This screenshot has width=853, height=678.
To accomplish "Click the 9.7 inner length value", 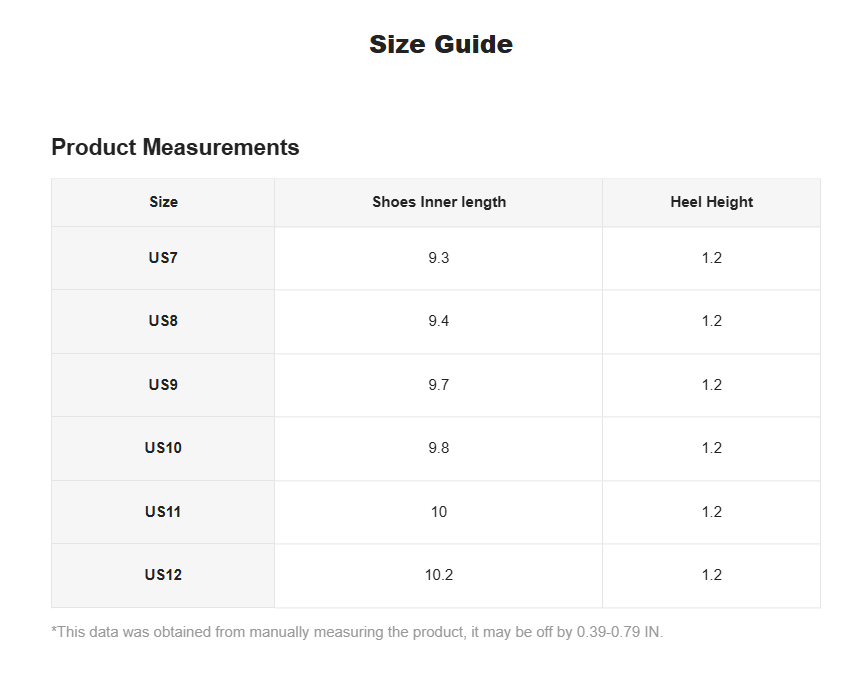I will coord(438,385).
